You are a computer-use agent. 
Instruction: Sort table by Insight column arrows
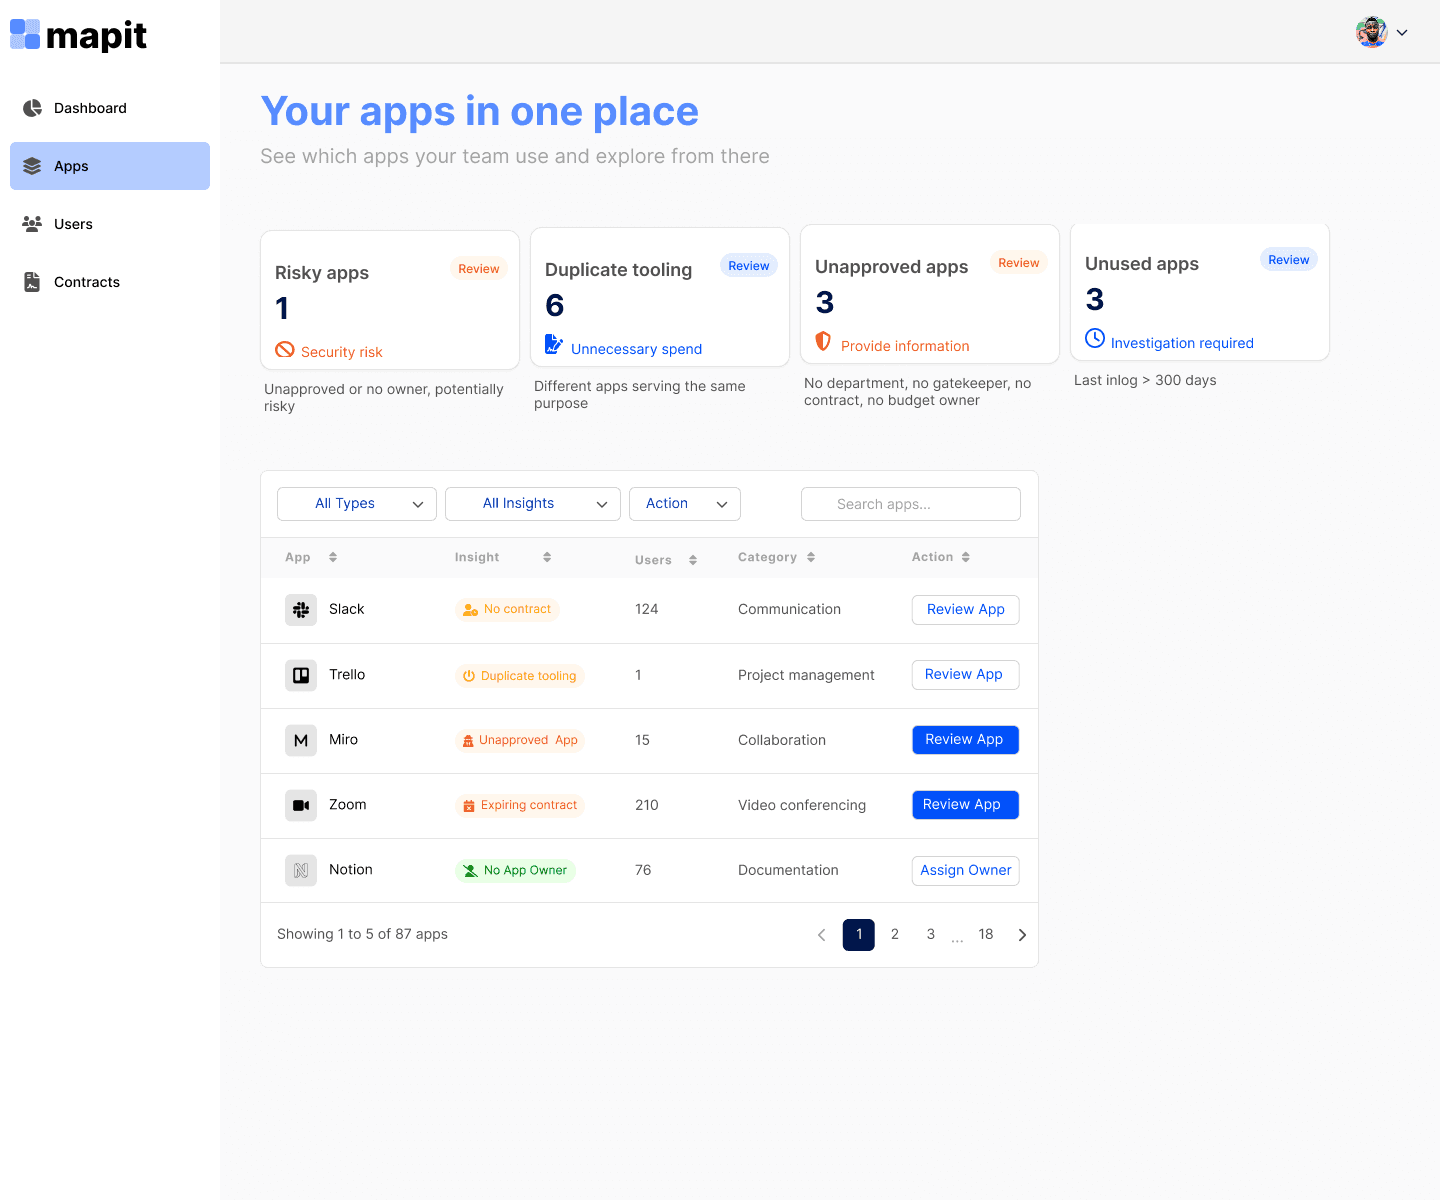point(547,557)
